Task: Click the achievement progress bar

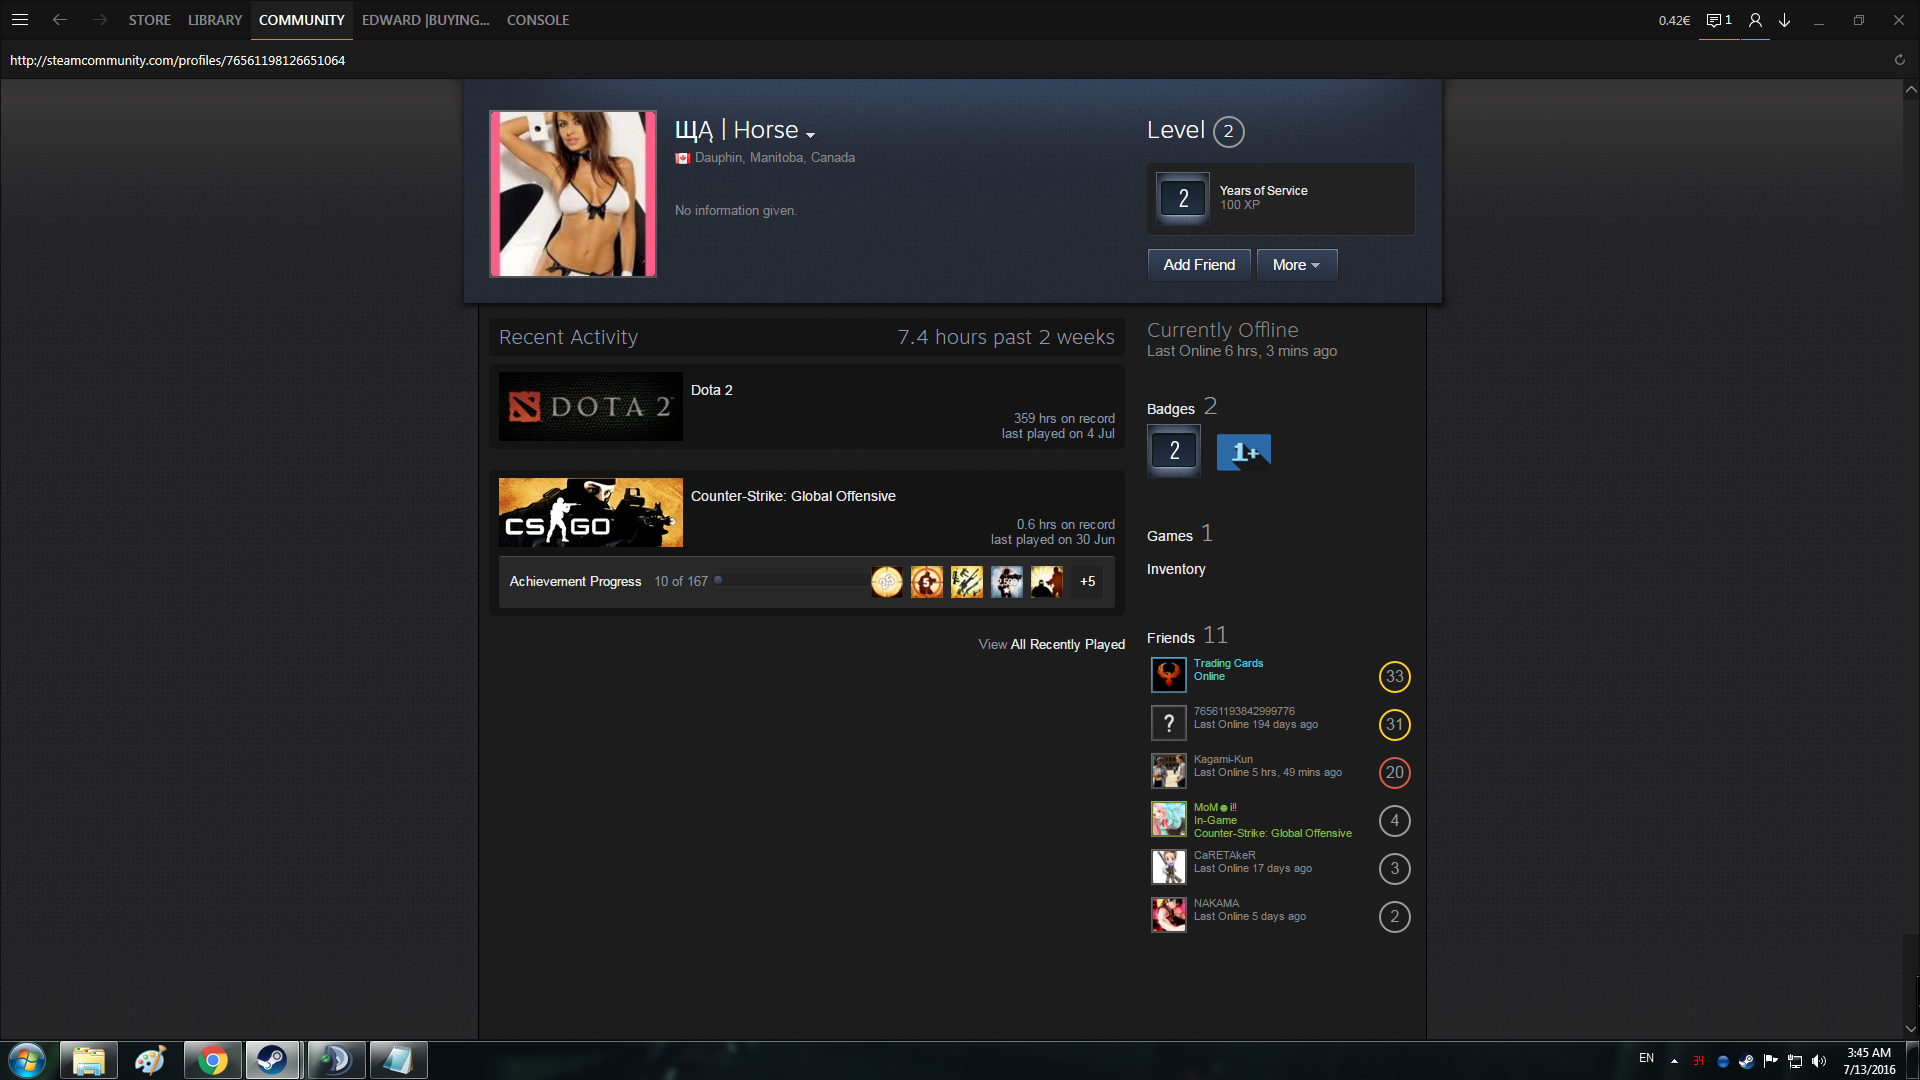Action: pos(790,581)
